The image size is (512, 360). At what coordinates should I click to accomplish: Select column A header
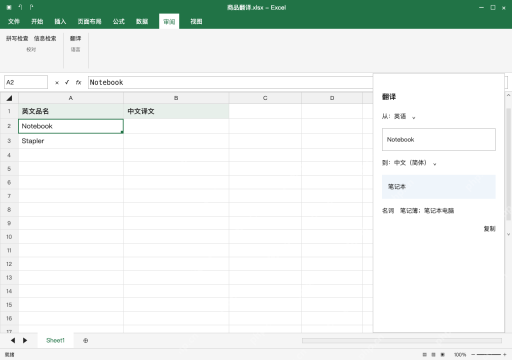(71, 98)
